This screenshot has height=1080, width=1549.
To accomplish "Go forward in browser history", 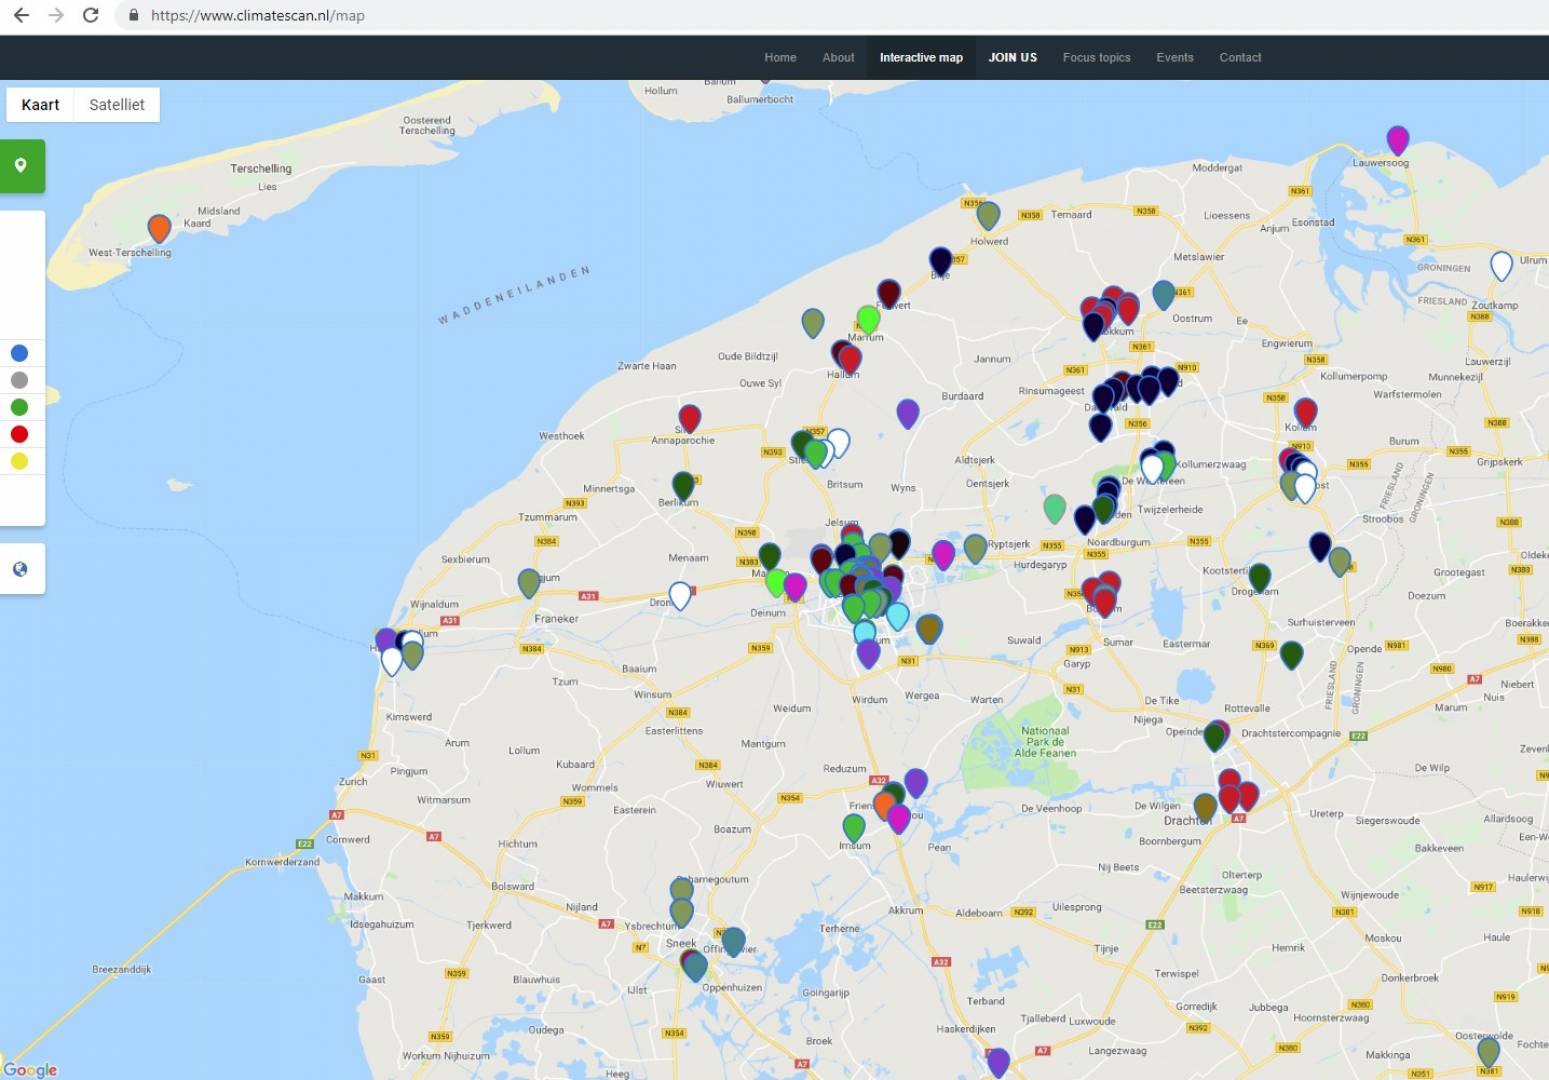I will [56, 15].
